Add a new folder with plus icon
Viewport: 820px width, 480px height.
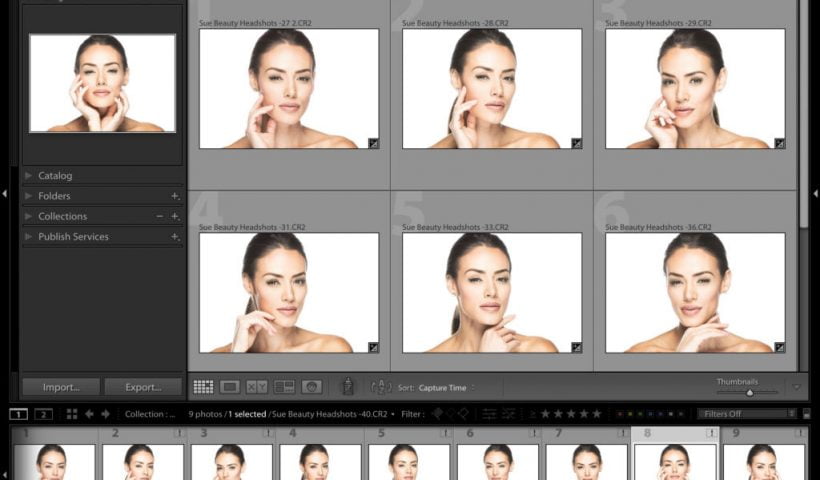pyautogui.click(x=175, y=196)
